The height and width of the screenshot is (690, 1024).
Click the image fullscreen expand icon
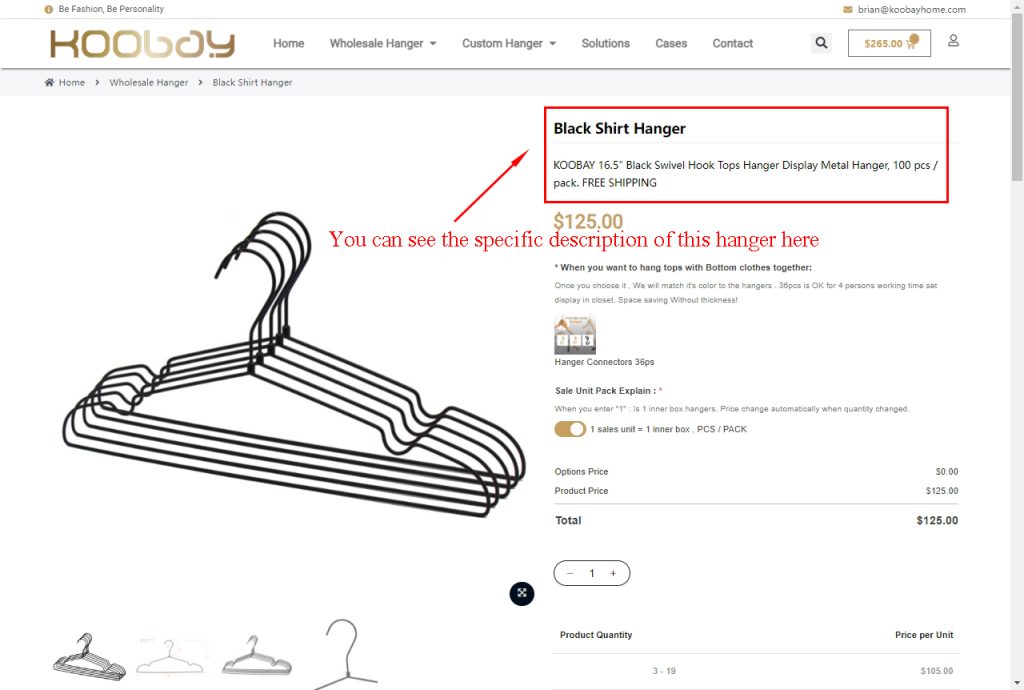pos(522,593)
